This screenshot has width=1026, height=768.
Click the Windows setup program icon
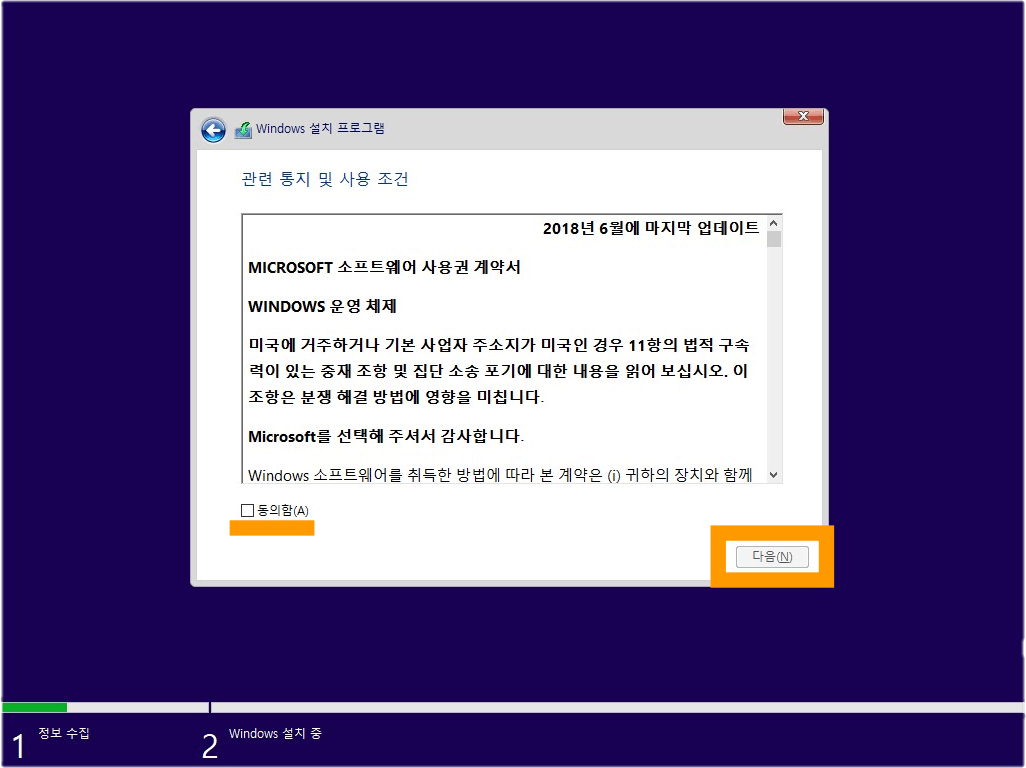pos(243,130)
